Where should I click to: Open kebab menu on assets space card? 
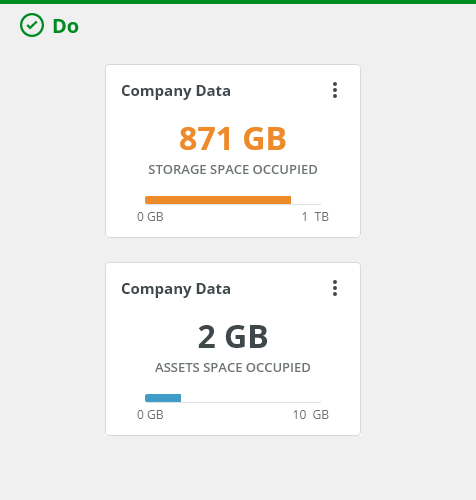click(x=335, y=288)
